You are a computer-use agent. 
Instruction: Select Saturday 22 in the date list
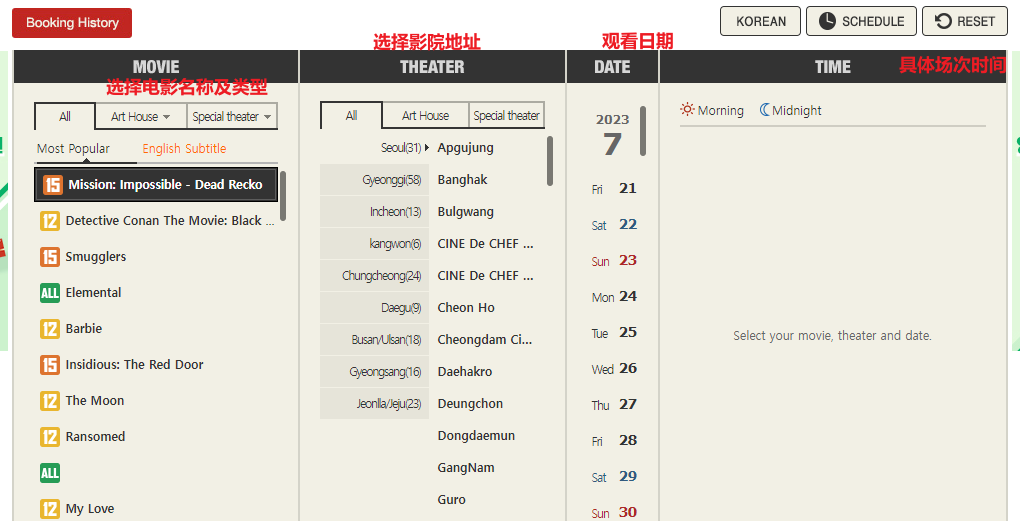click(614, 225)
